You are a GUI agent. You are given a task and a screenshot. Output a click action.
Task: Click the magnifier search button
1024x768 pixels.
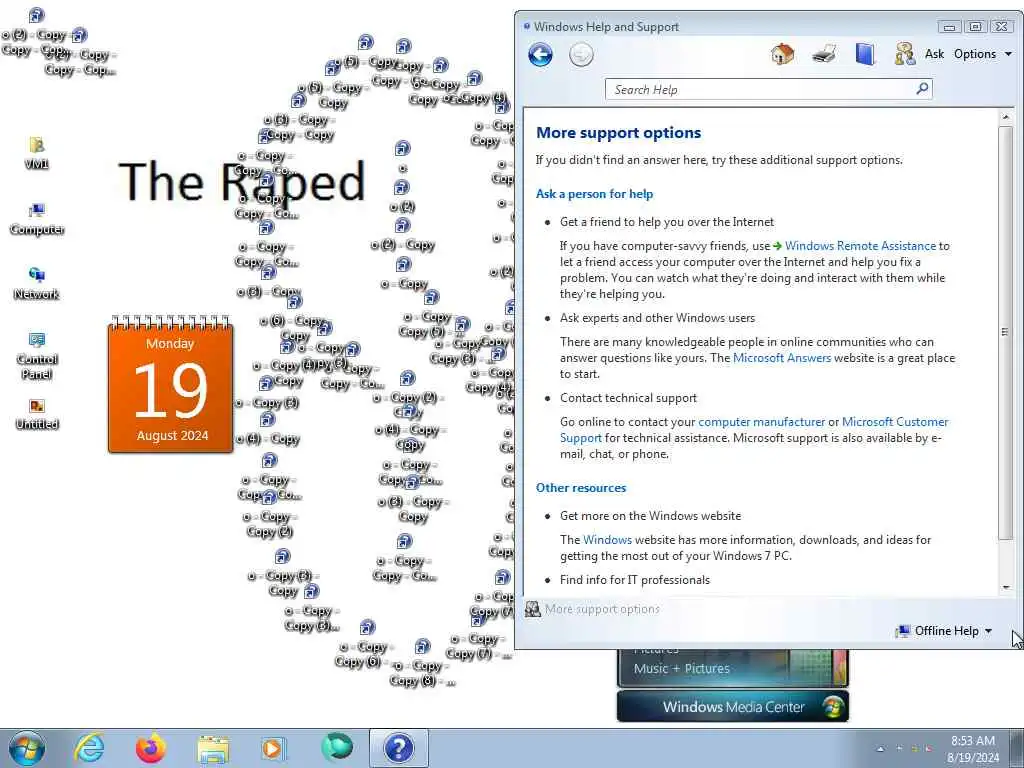coord(922,89)
